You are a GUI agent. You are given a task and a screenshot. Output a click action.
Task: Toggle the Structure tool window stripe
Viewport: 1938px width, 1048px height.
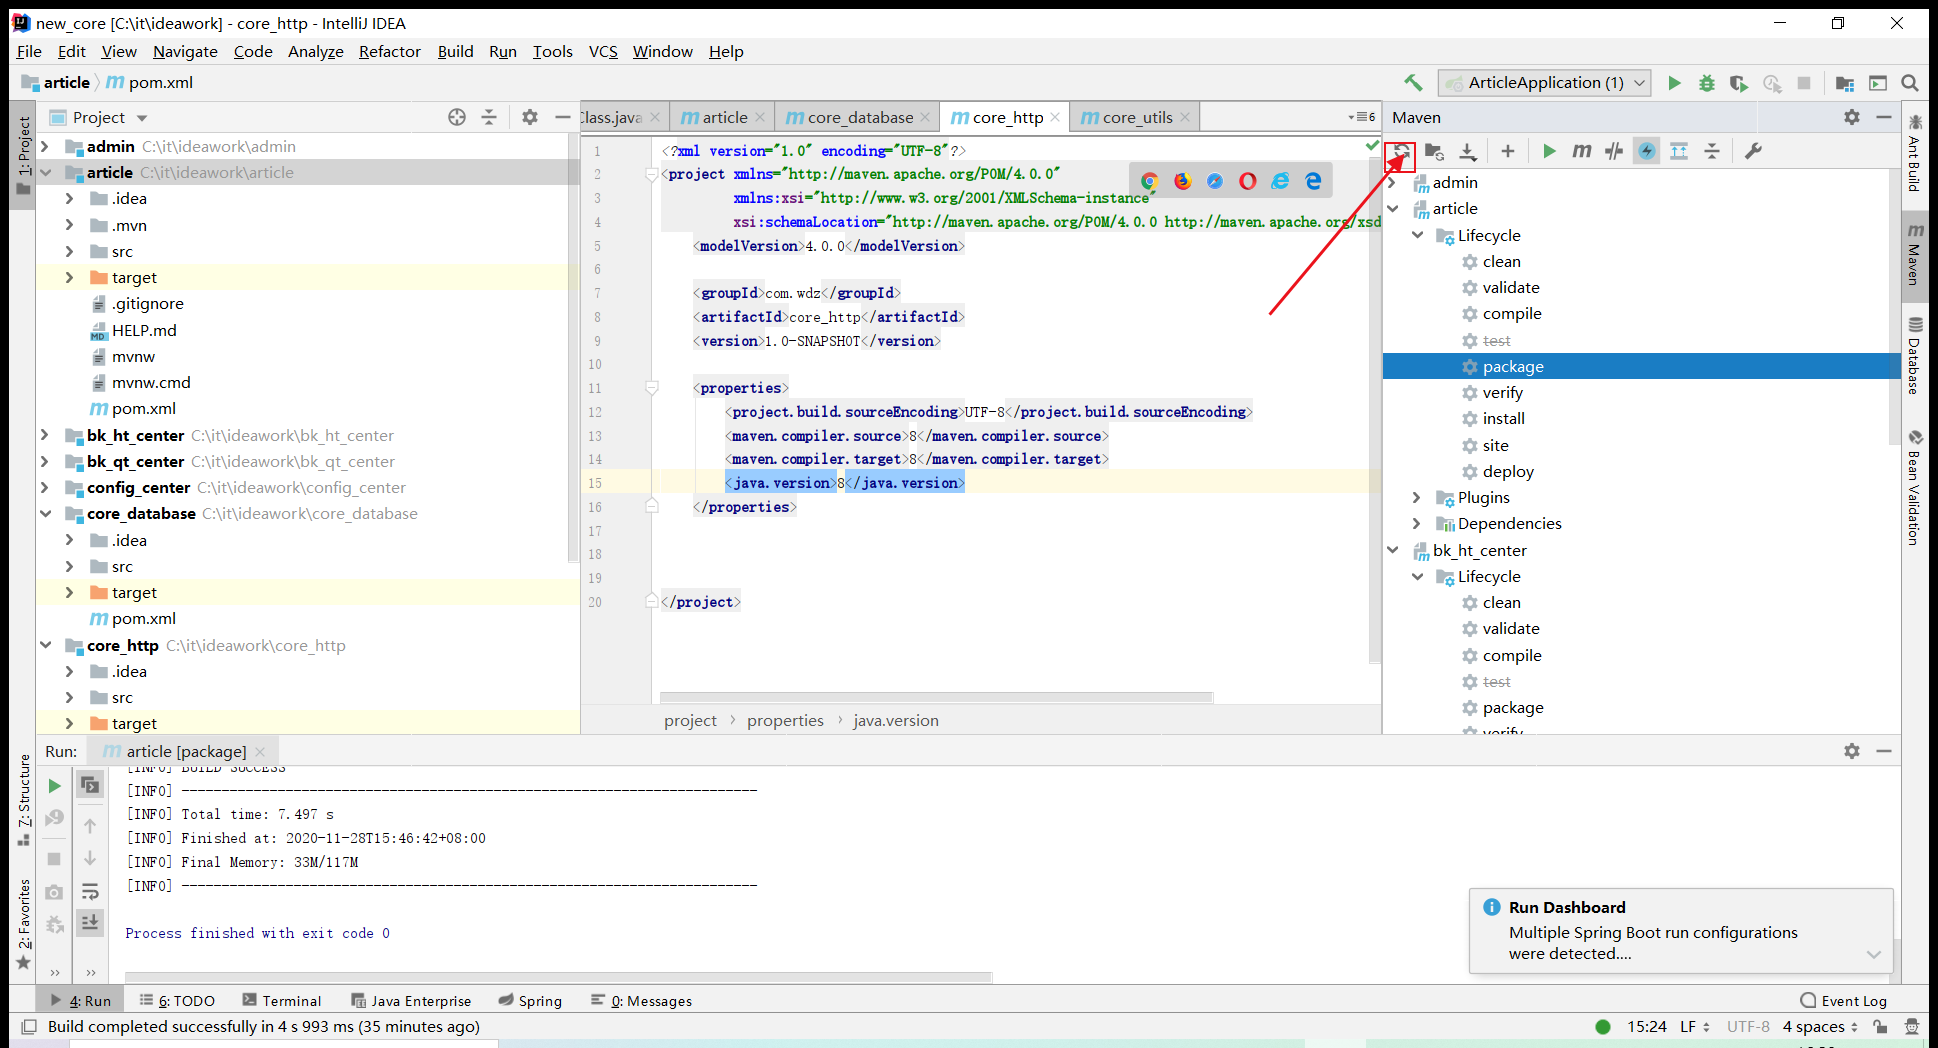click(x=24, y=799)
